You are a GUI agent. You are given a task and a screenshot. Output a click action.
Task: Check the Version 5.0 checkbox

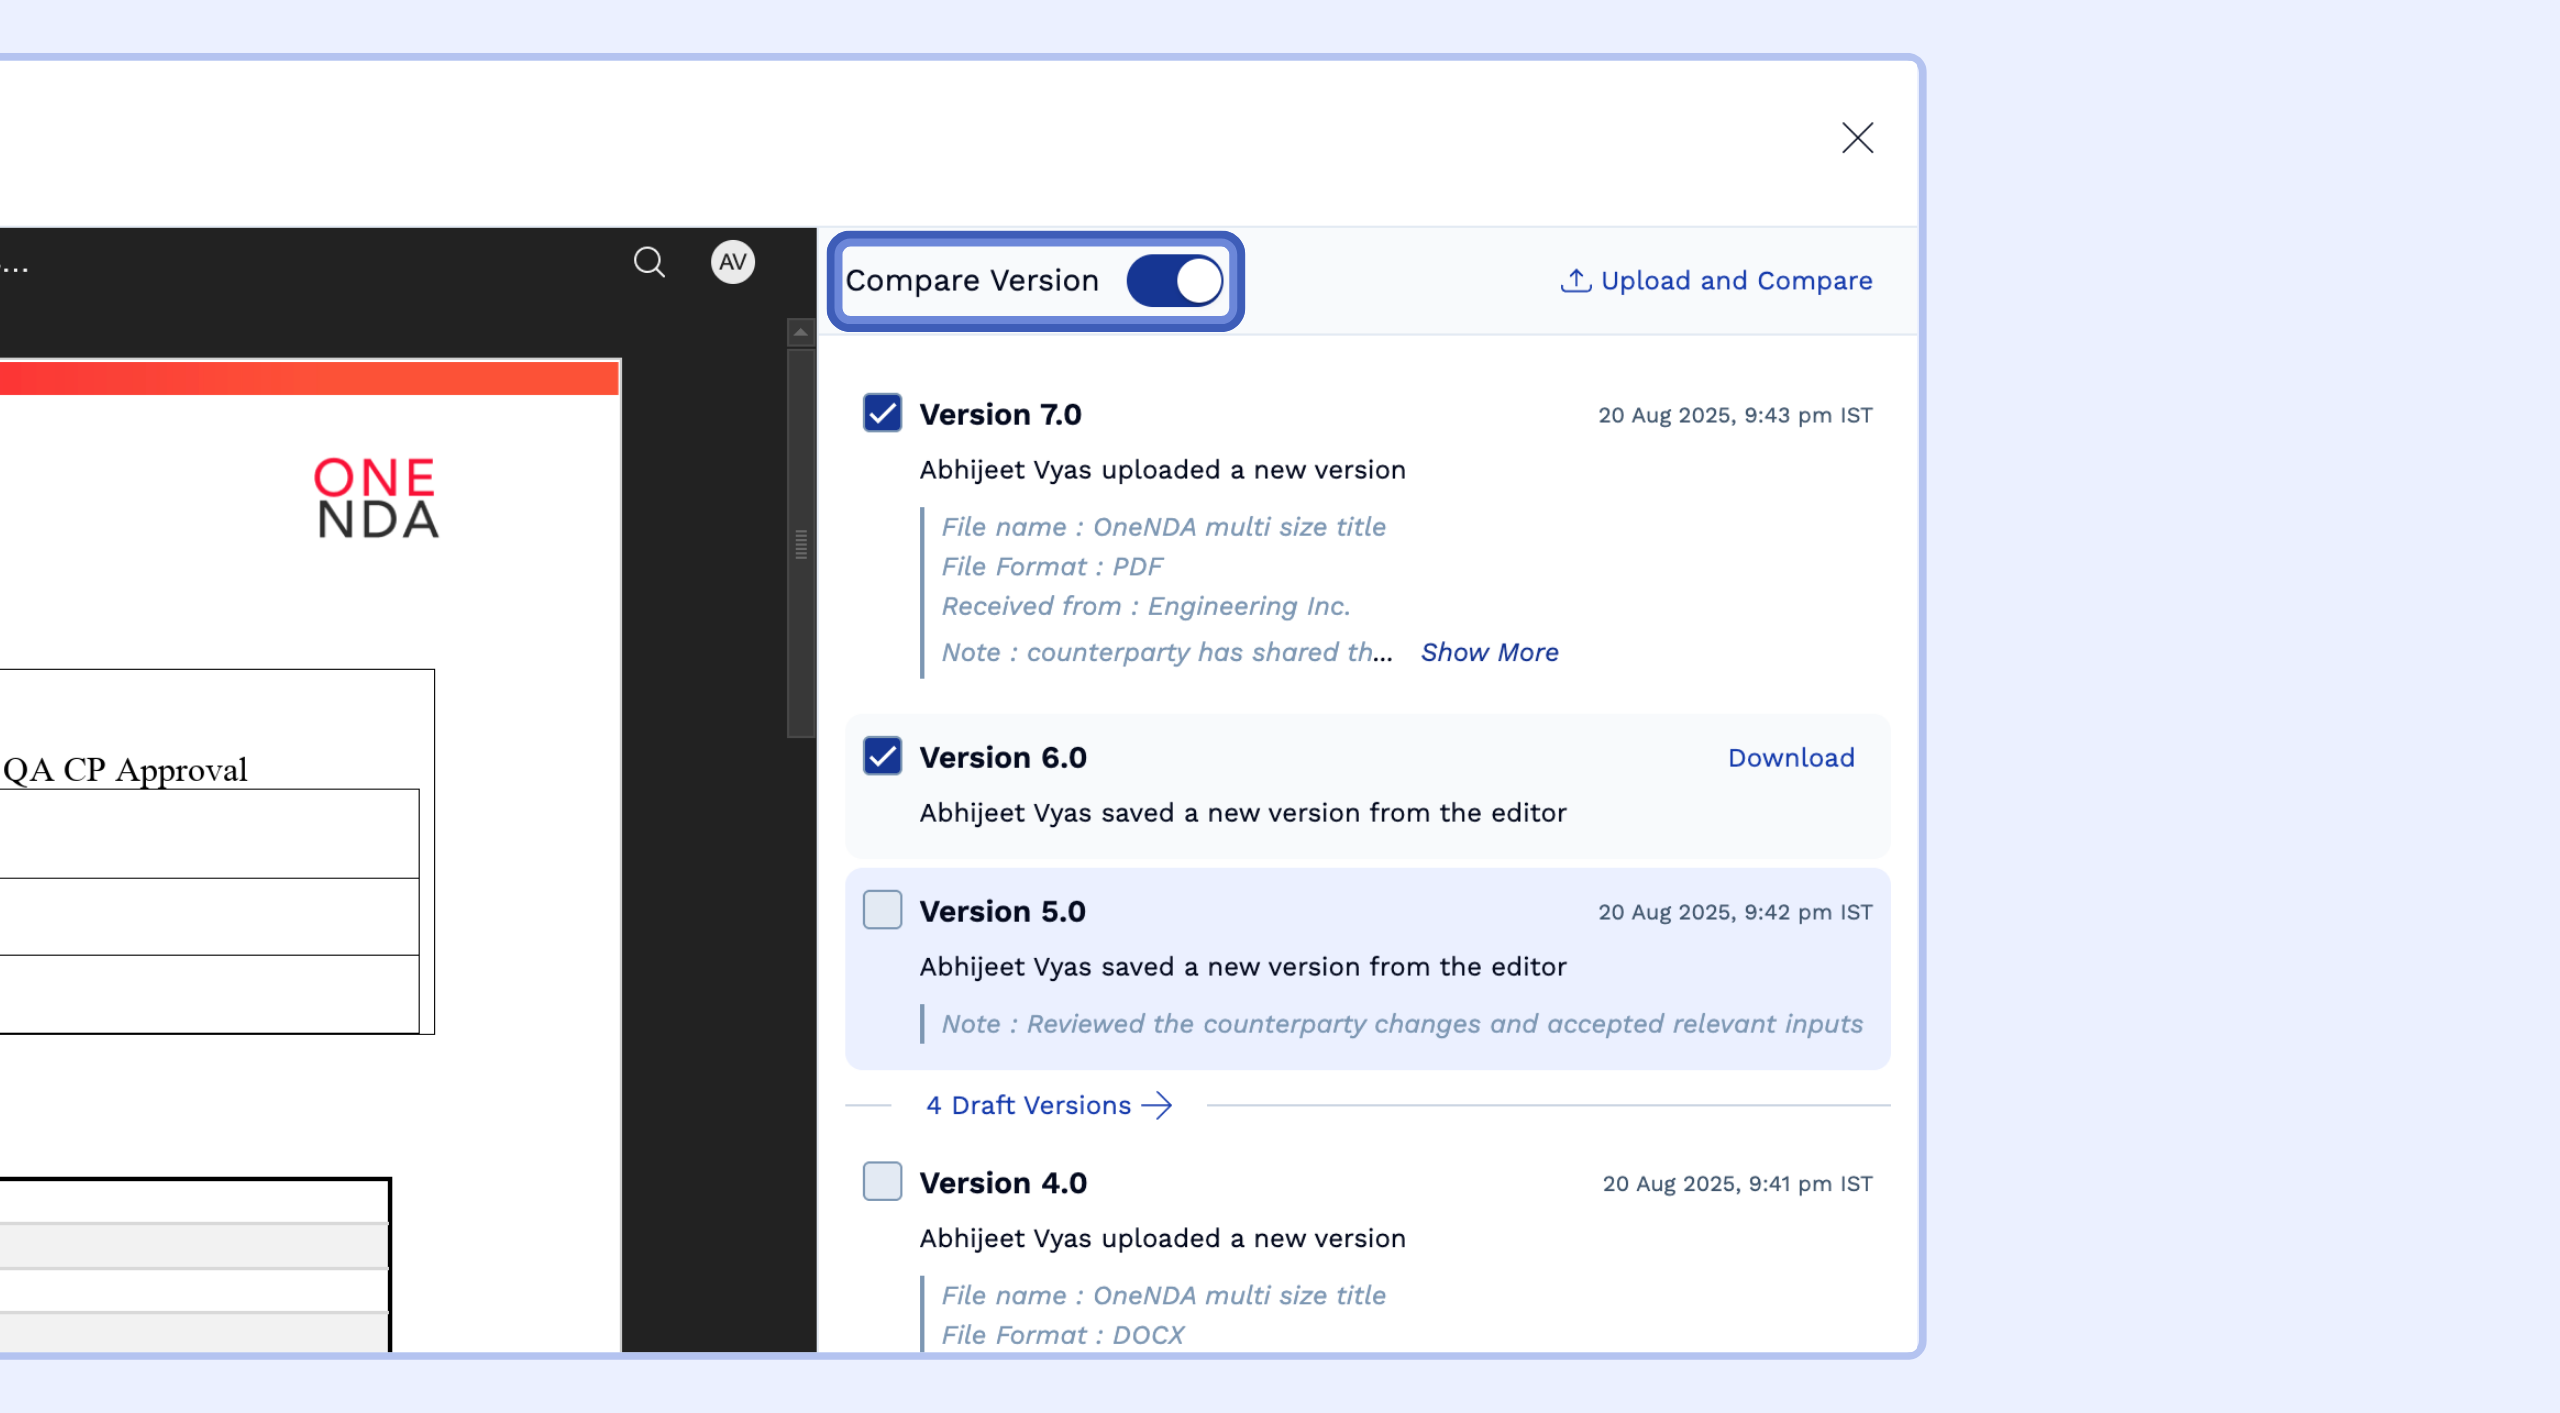pos(882,910)
